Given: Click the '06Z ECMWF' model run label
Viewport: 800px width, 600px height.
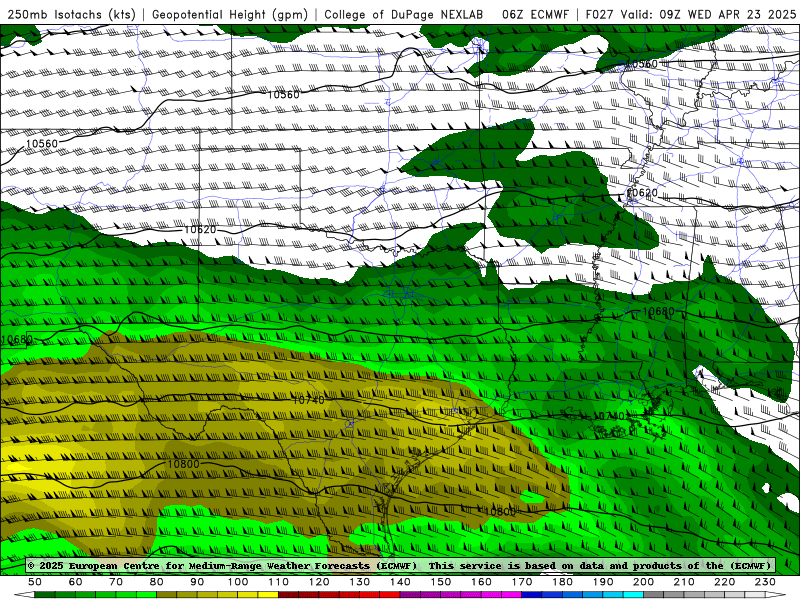Looking at the screenshot, I should 535,14.
